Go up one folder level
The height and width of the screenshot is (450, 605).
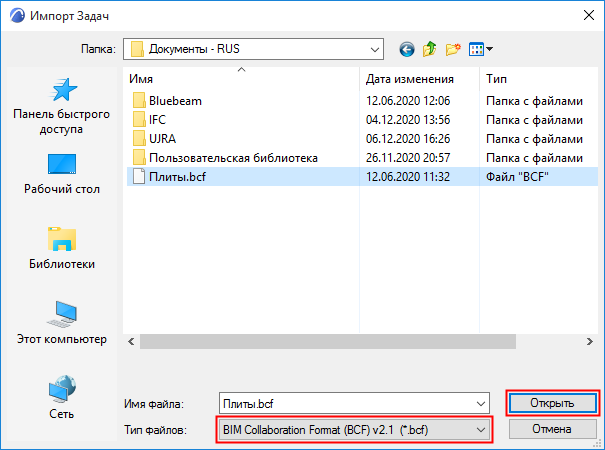pos(429,49)
